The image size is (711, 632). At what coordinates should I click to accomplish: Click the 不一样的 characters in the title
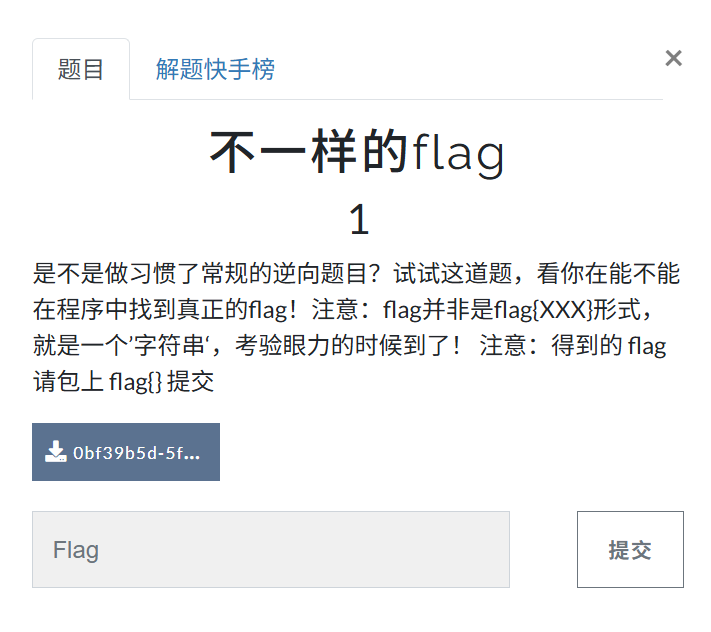coord(309,152)
